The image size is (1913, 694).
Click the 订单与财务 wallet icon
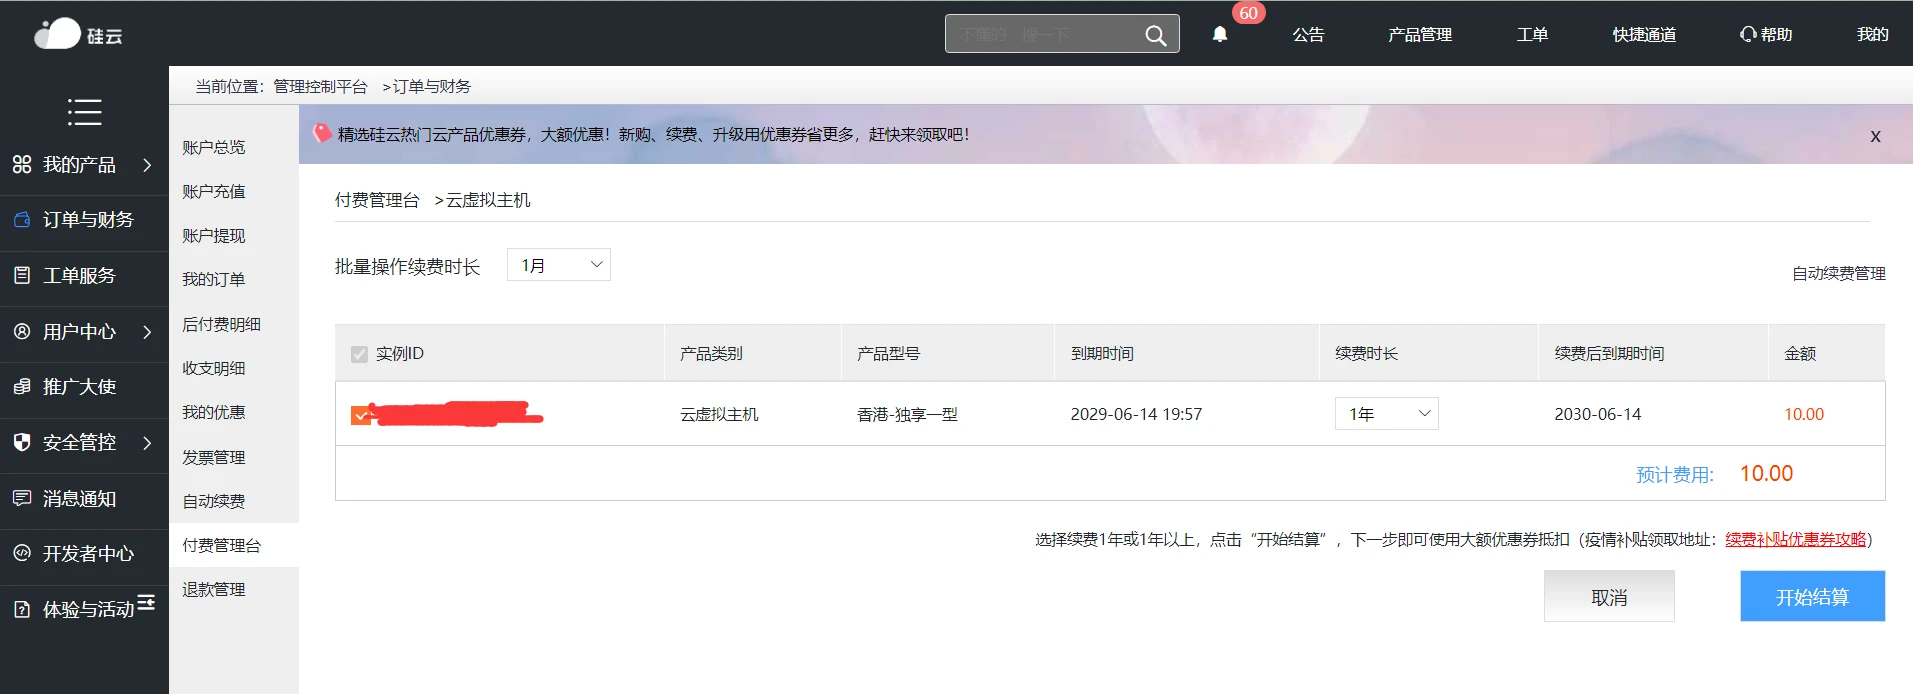(22, 219)
